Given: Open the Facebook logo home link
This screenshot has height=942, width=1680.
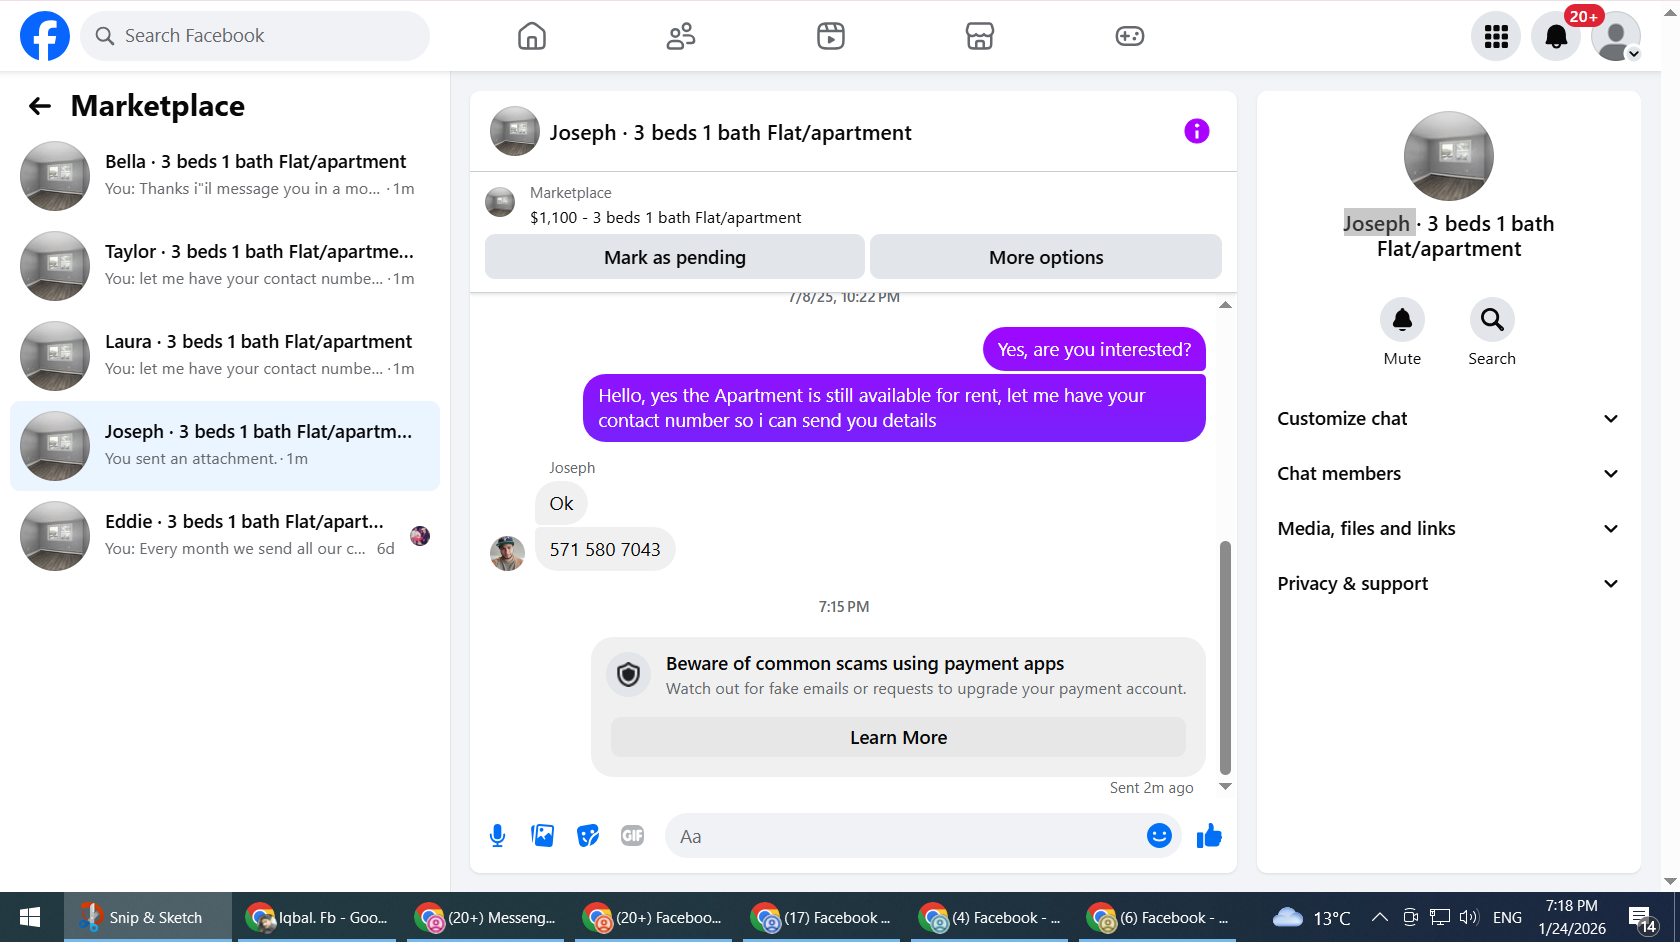Looking at the screenshot, I should 45,36.
